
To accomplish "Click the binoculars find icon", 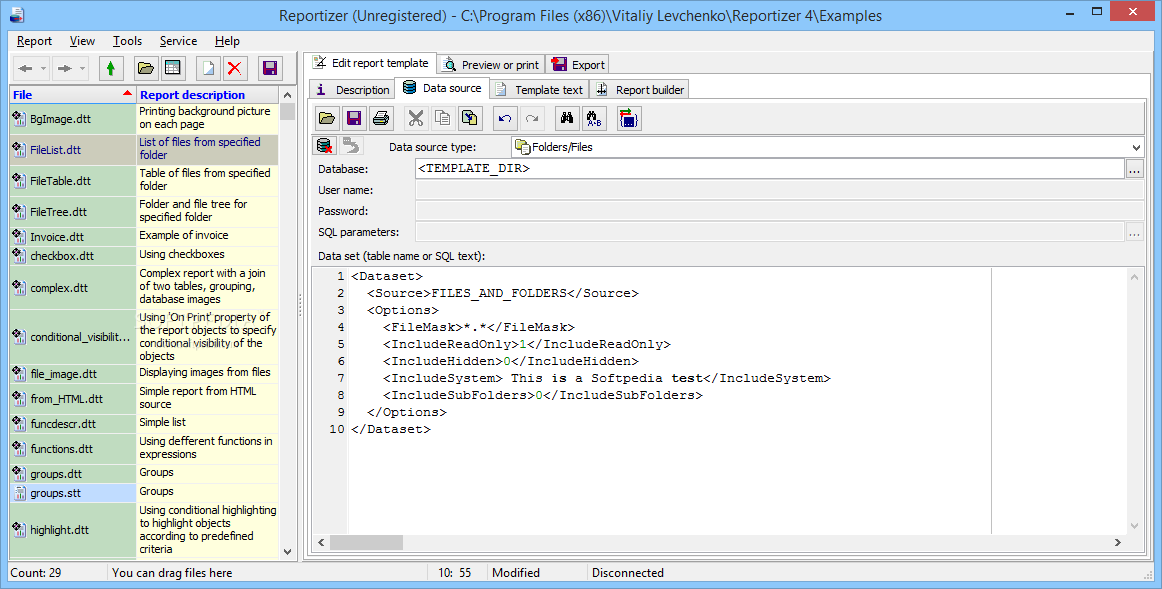I will (567, 118).
